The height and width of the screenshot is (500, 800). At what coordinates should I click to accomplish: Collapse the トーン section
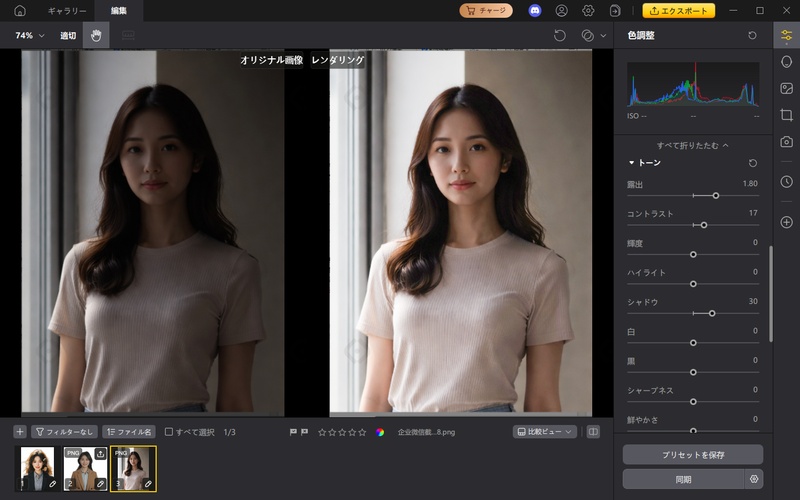(x=632, y=162)
